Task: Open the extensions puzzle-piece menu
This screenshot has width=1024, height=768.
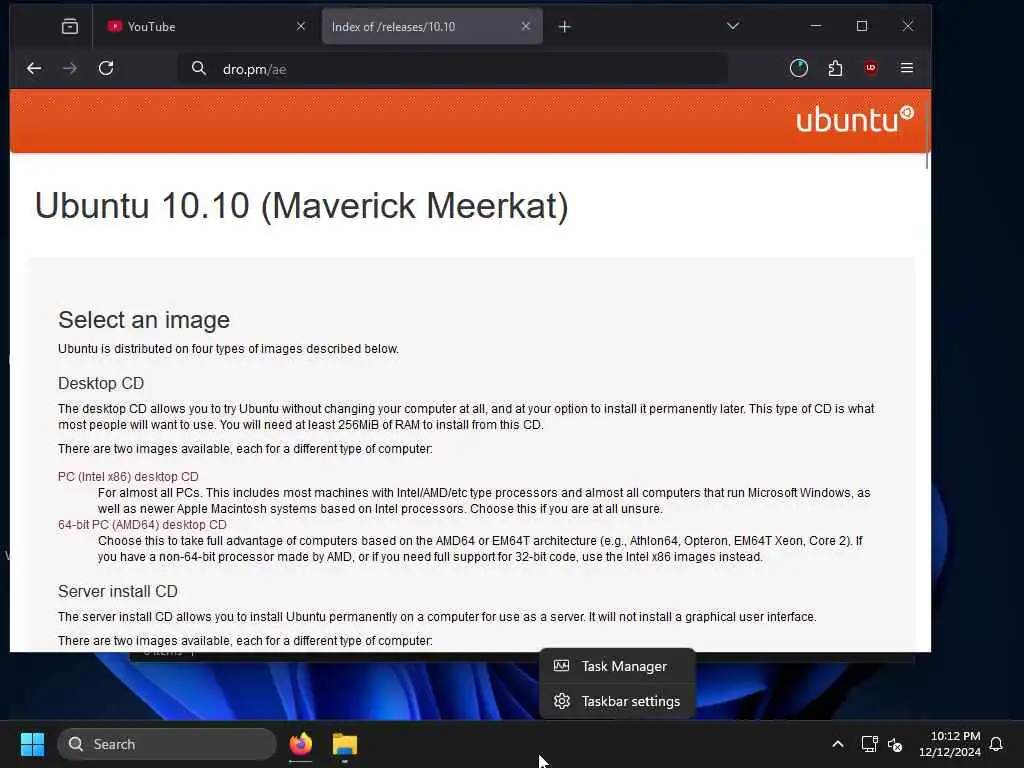Action: 835,69
